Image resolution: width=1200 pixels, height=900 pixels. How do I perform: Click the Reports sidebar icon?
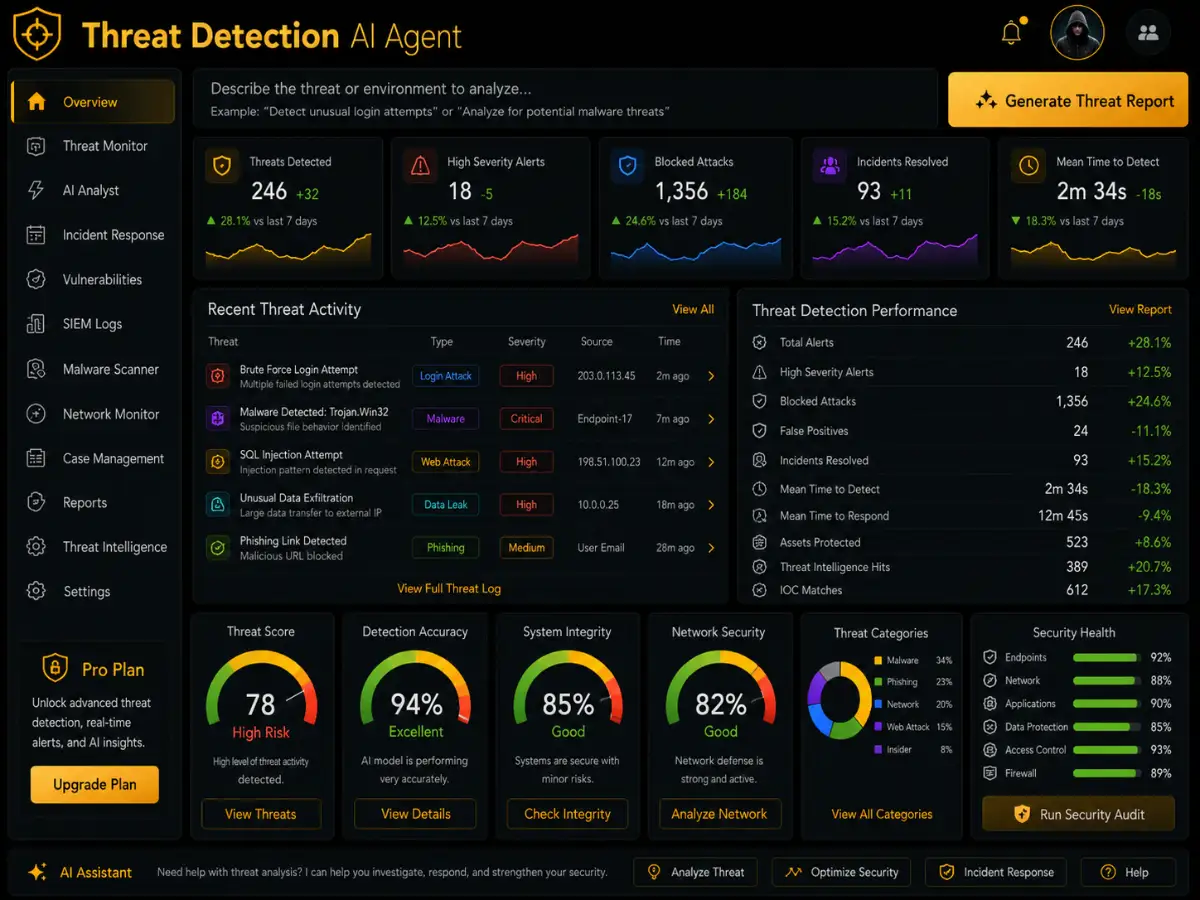[36, 502]
